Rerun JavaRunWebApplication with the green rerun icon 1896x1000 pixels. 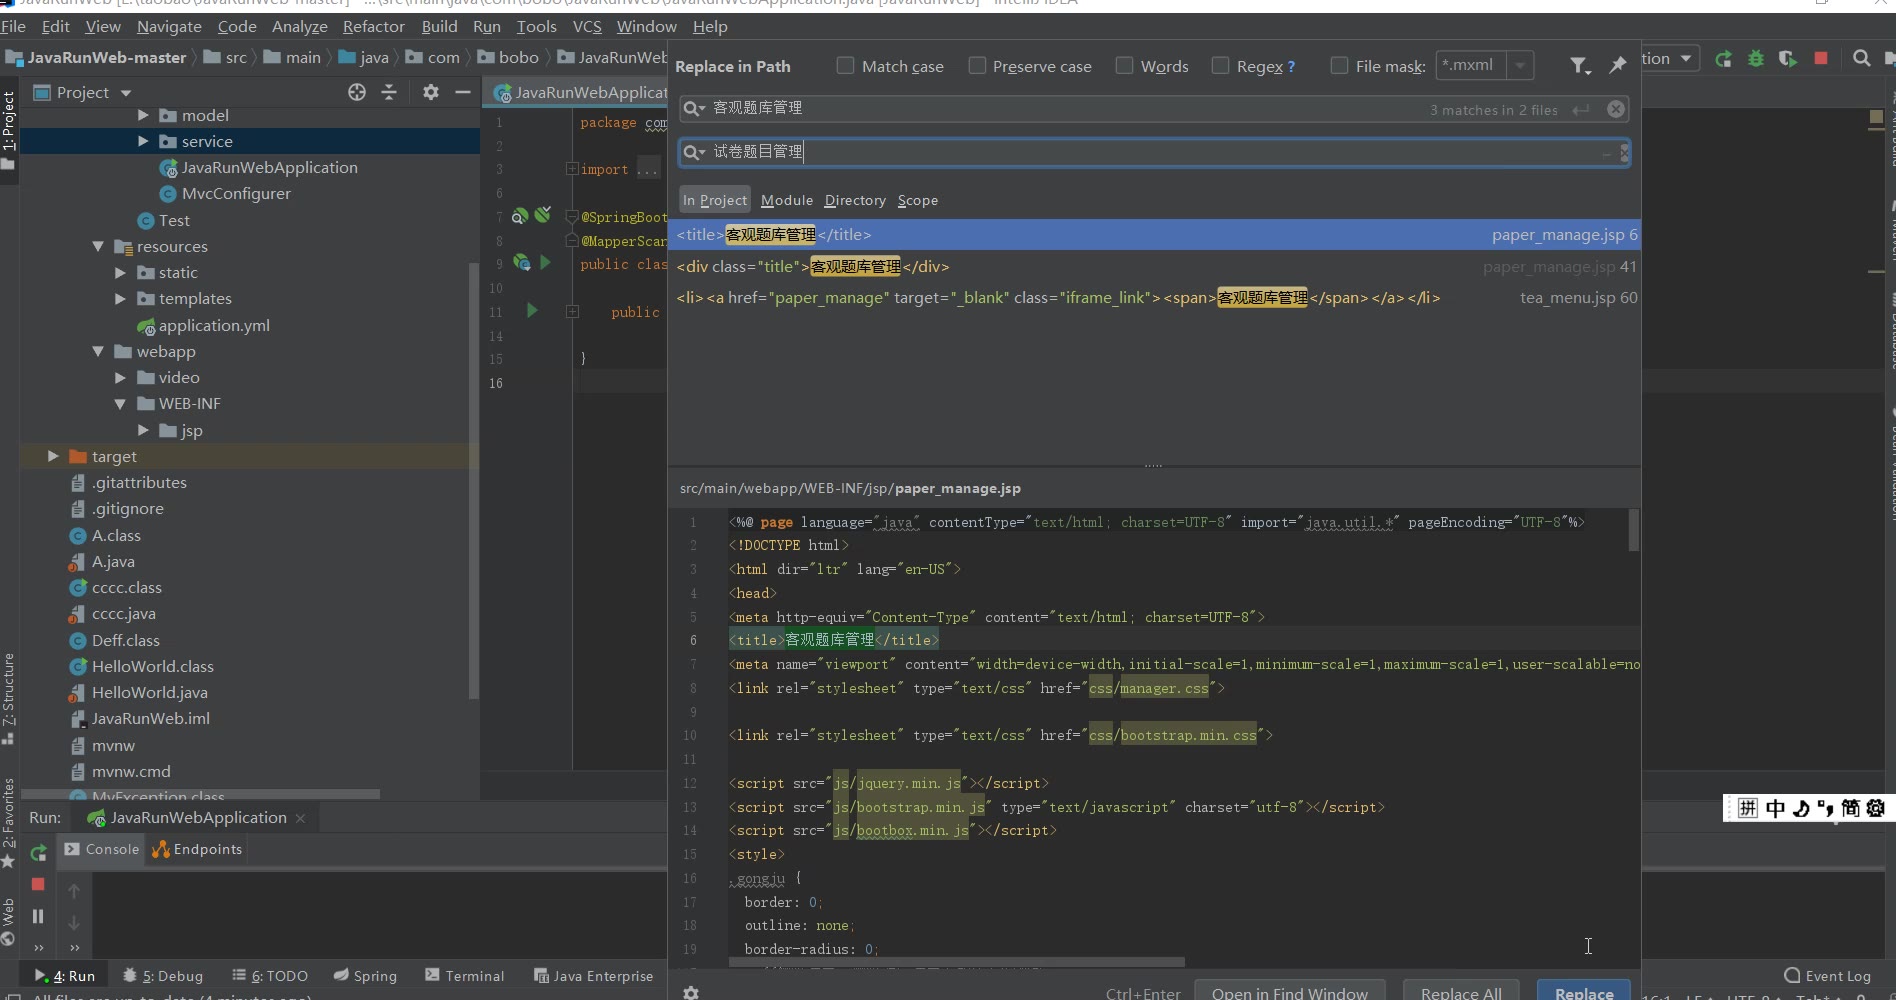click(38, 853)
